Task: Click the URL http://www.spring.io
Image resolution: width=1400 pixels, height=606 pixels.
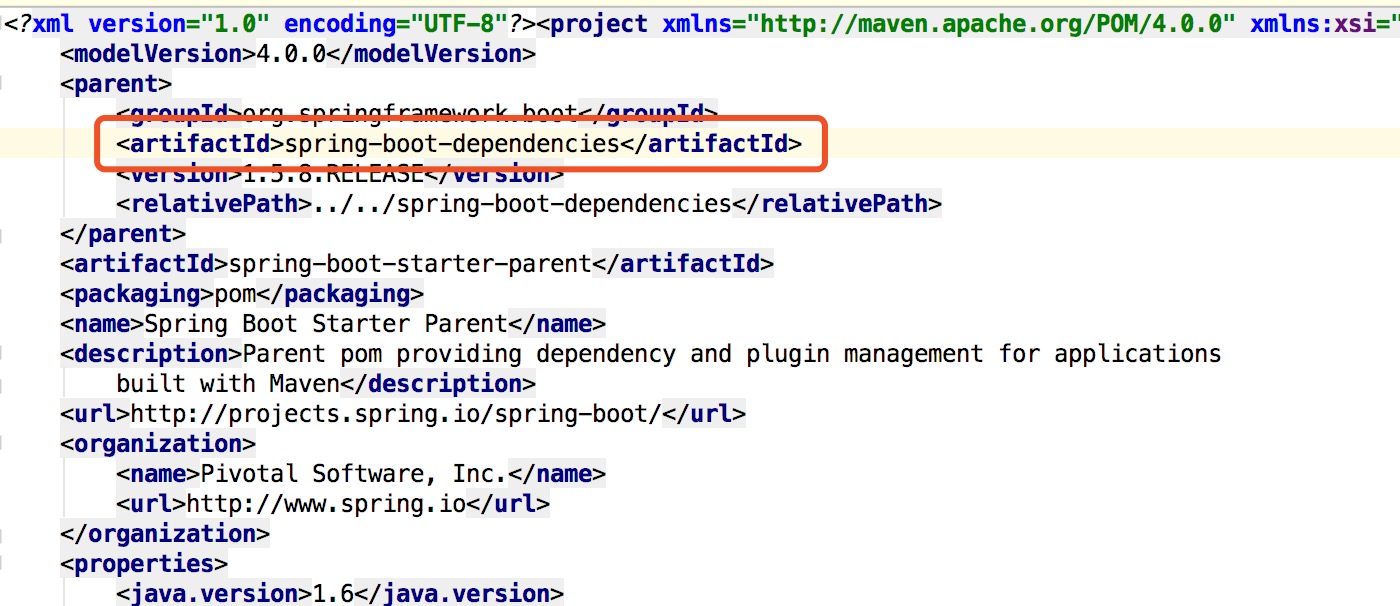Action: click(326, 504)
